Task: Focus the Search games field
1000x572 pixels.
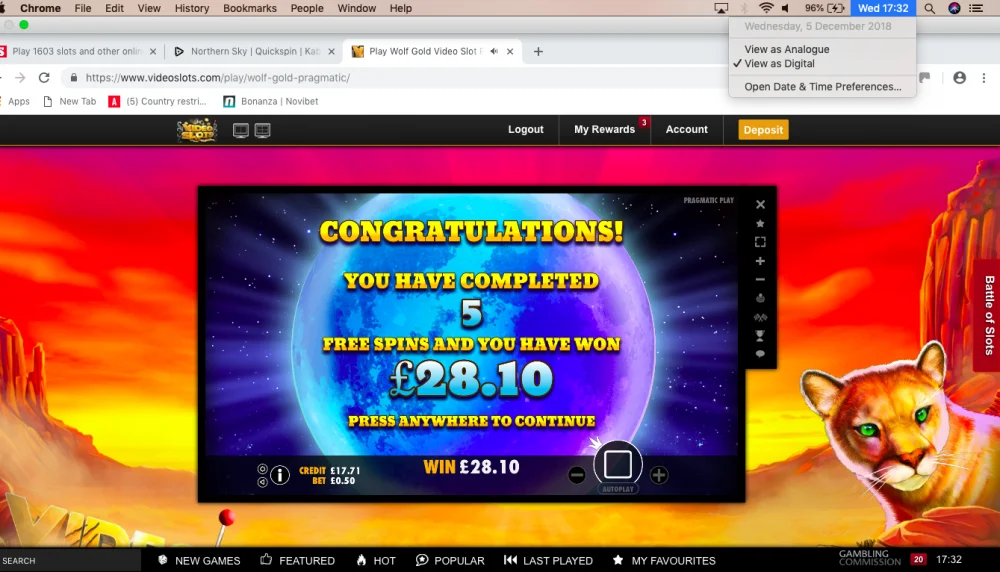Action: (x=70, y=561)
